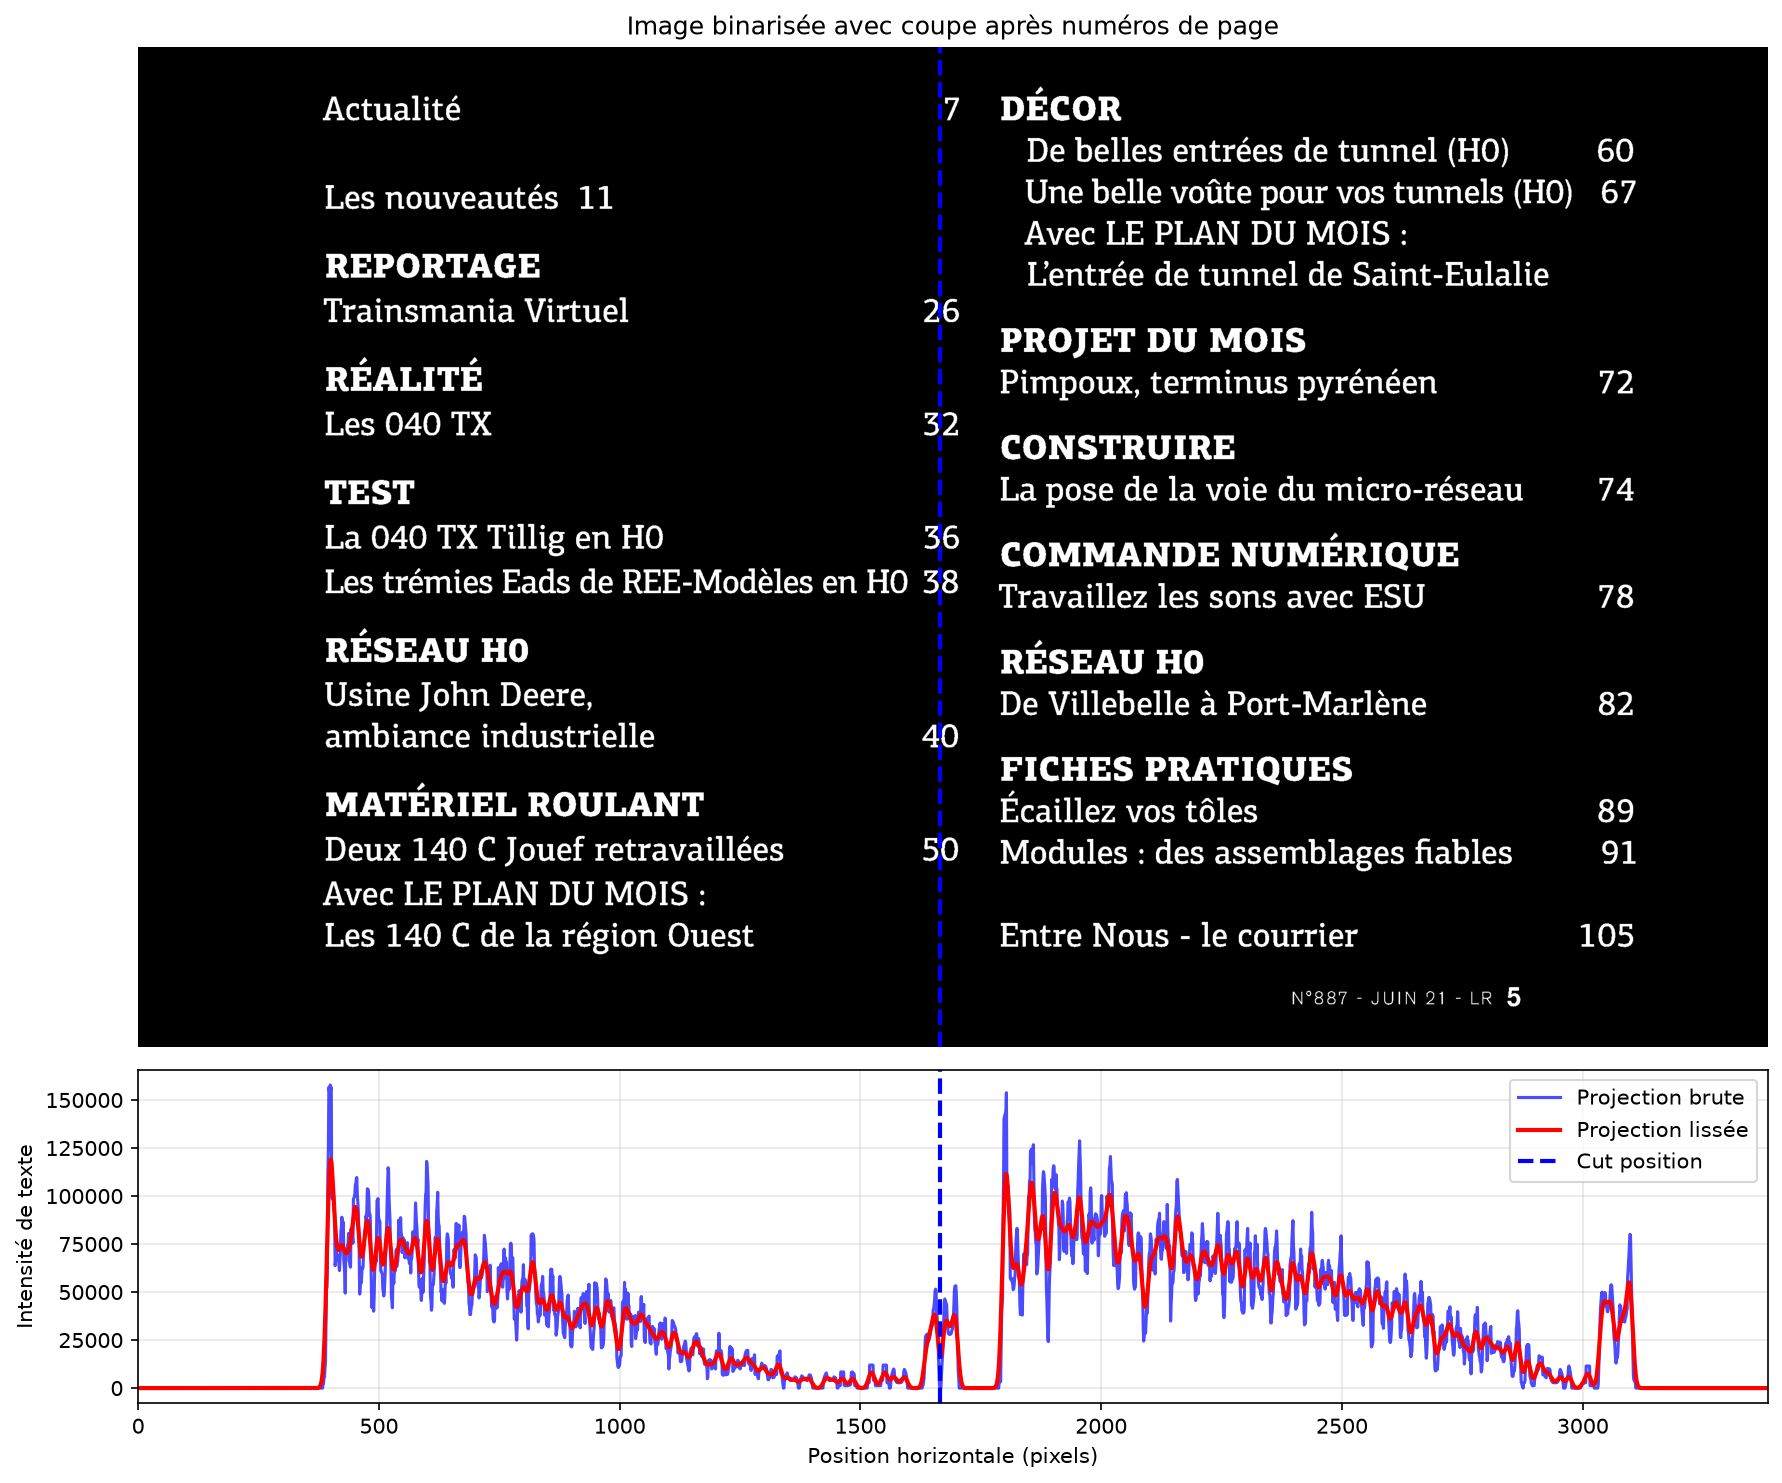Select "Deux 140 C Jouef retravaillées"
This screenshot has height=1483, width=1782.
click(x=554, y=850)
